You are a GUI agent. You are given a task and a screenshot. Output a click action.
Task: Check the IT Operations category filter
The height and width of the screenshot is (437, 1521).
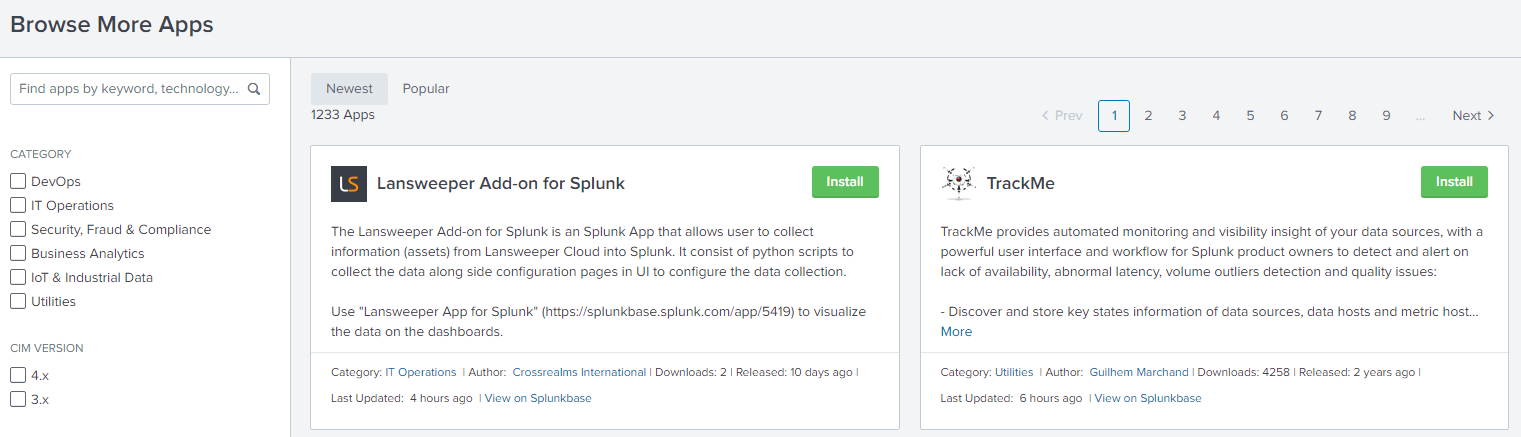pos(18,206)
